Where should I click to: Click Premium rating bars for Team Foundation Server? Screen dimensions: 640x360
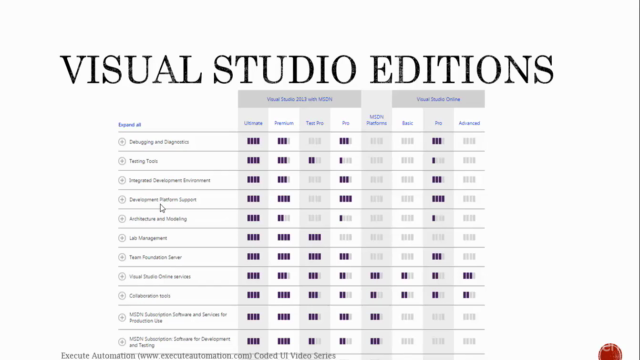284,257
